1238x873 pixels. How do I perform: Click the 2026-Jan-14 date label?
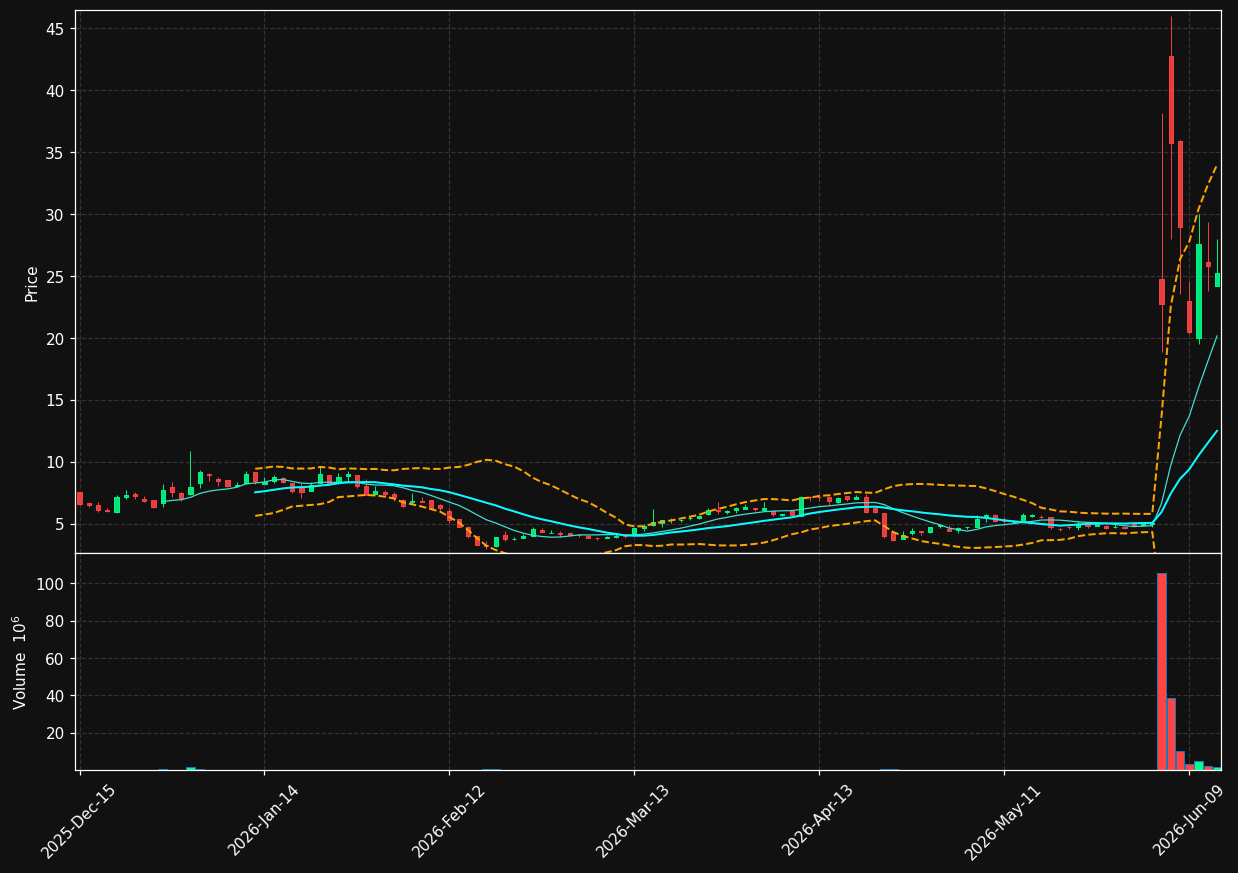[264, 821]
